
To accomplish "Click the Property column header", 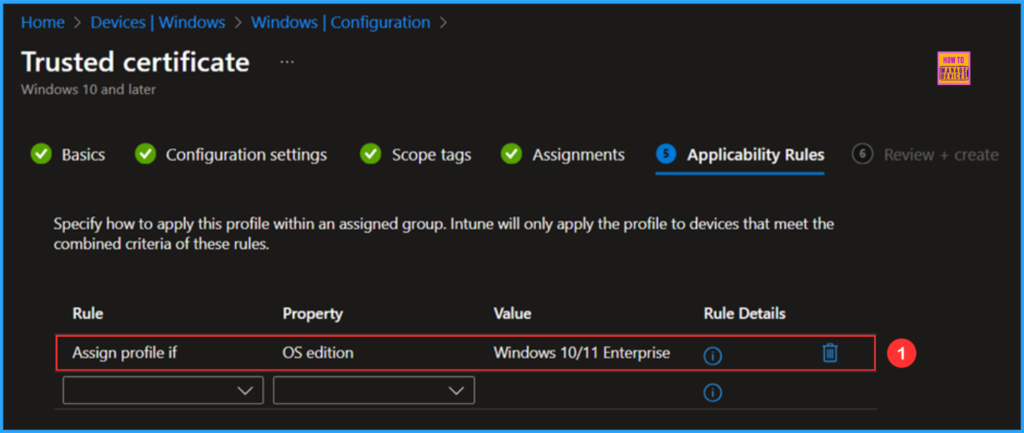I will (313, 313).
